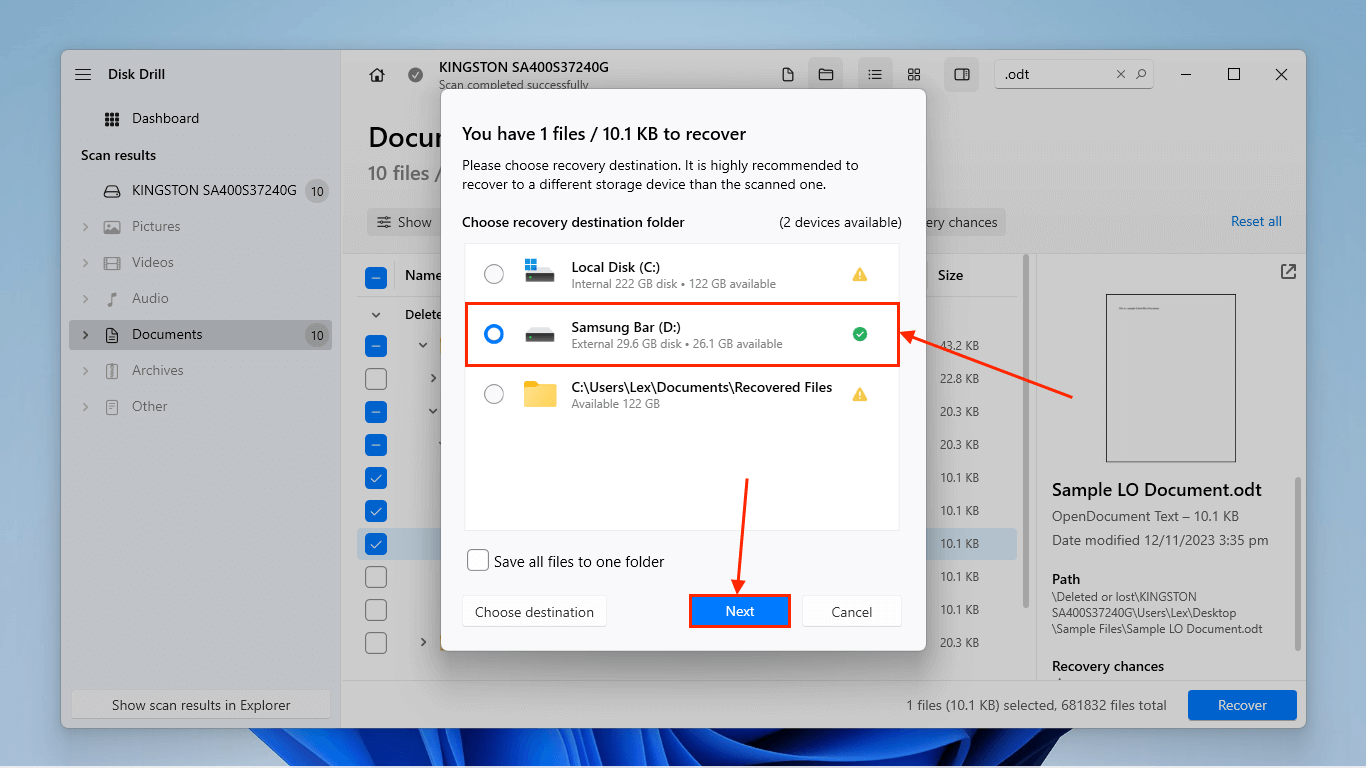This screenshot has width=1366, height=768.
Task: Expand the folder on the 22.8 KB row
Action: 433,378
